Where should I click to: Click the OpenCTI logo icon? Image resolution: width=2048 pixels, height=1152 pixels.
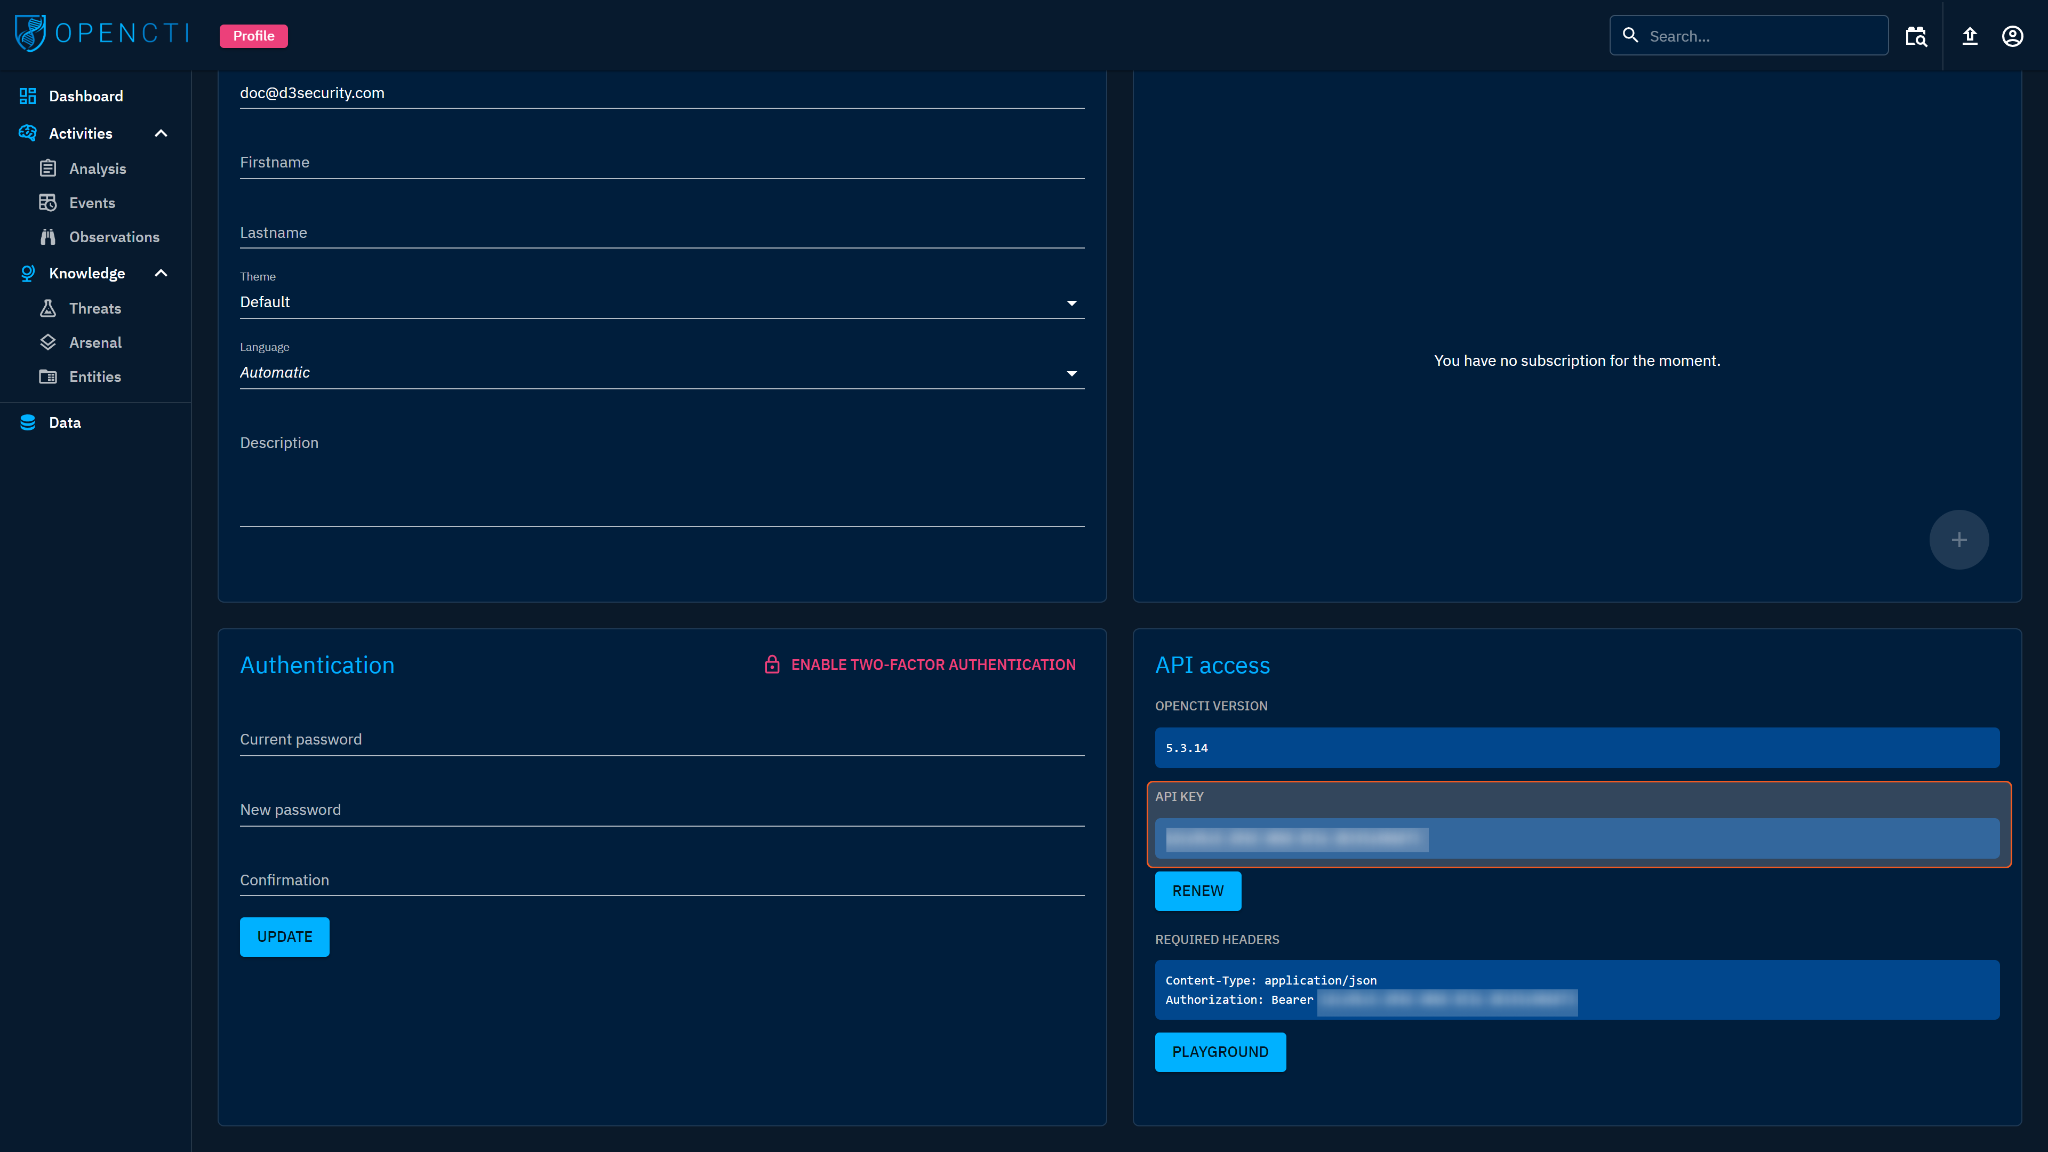tap(30, 34)
